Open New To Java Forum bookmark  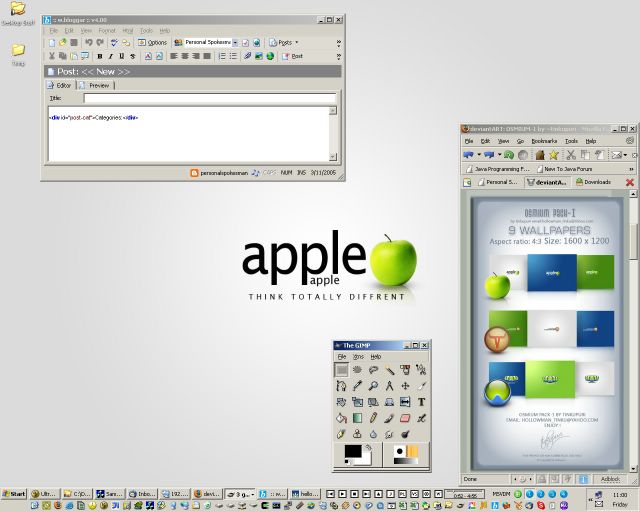click(564, 169)
